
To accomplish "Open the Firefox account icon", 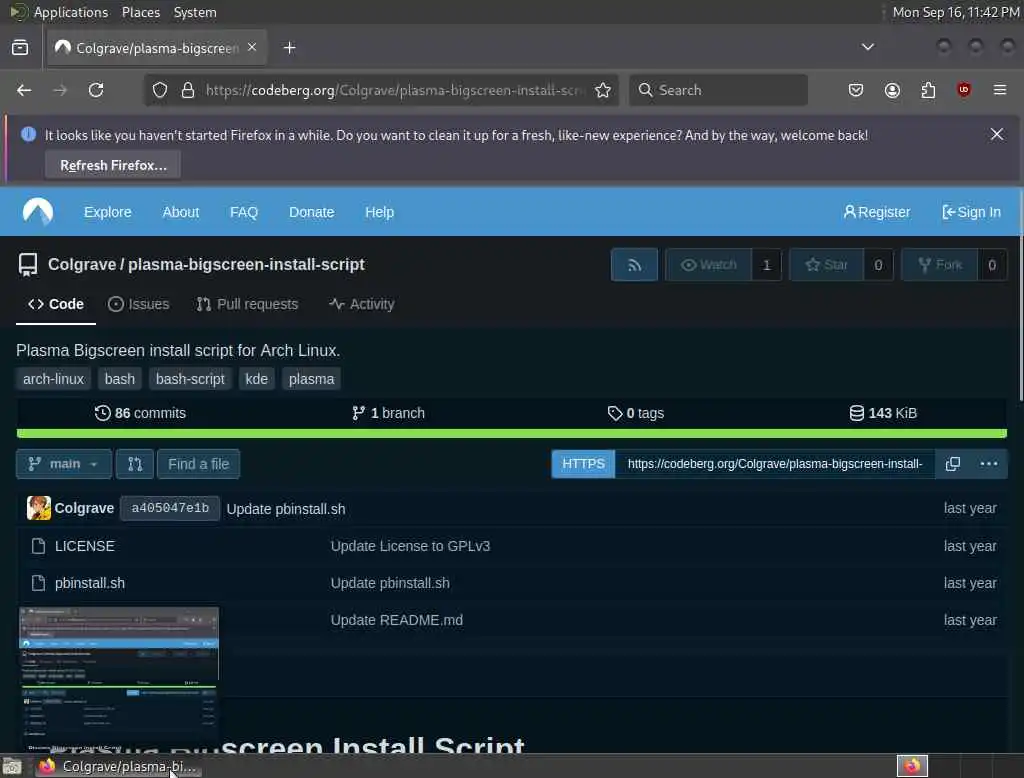I will tap(892, 90).
